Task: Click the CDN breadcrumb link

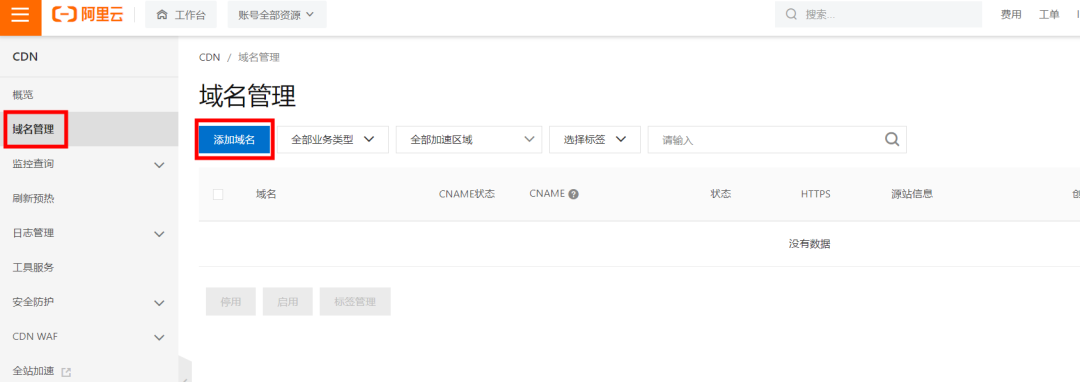Action: (x=209, y=58)
